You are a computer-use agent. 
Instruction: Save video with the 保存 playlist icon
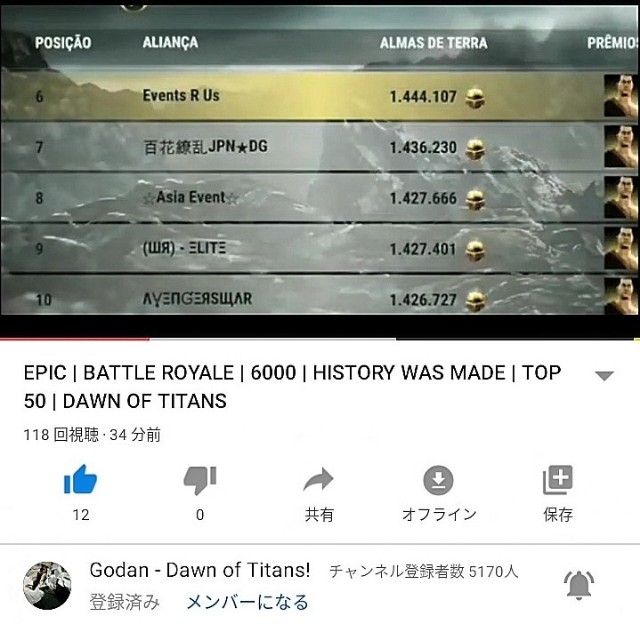[x=558, y=480]
